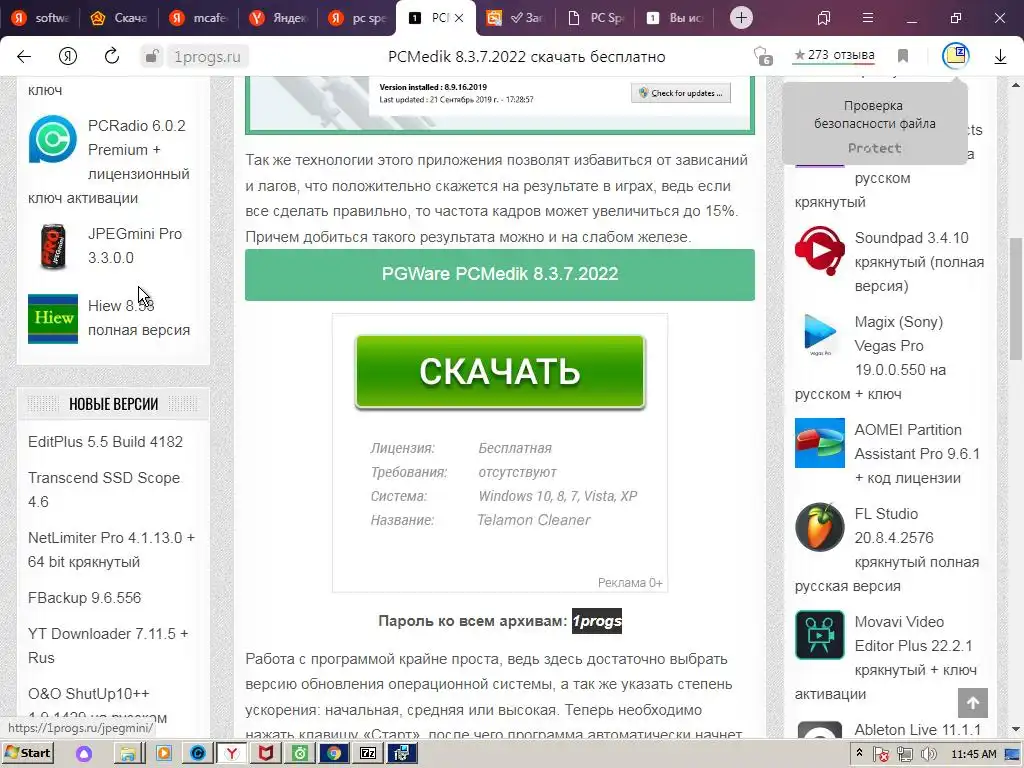Open the tracker blocking shield icon
The image size is (1024, 768).
pos(762,56)
